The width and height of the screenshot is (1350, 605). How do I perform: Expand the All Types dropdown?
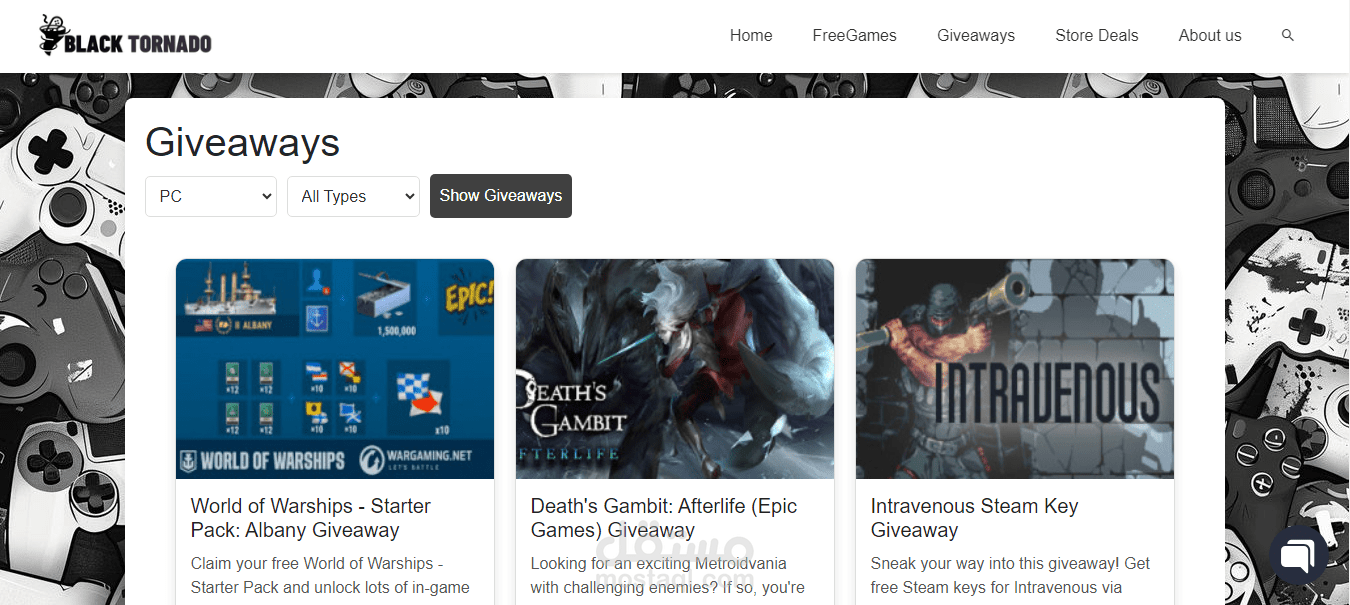(x=353, y=196)
